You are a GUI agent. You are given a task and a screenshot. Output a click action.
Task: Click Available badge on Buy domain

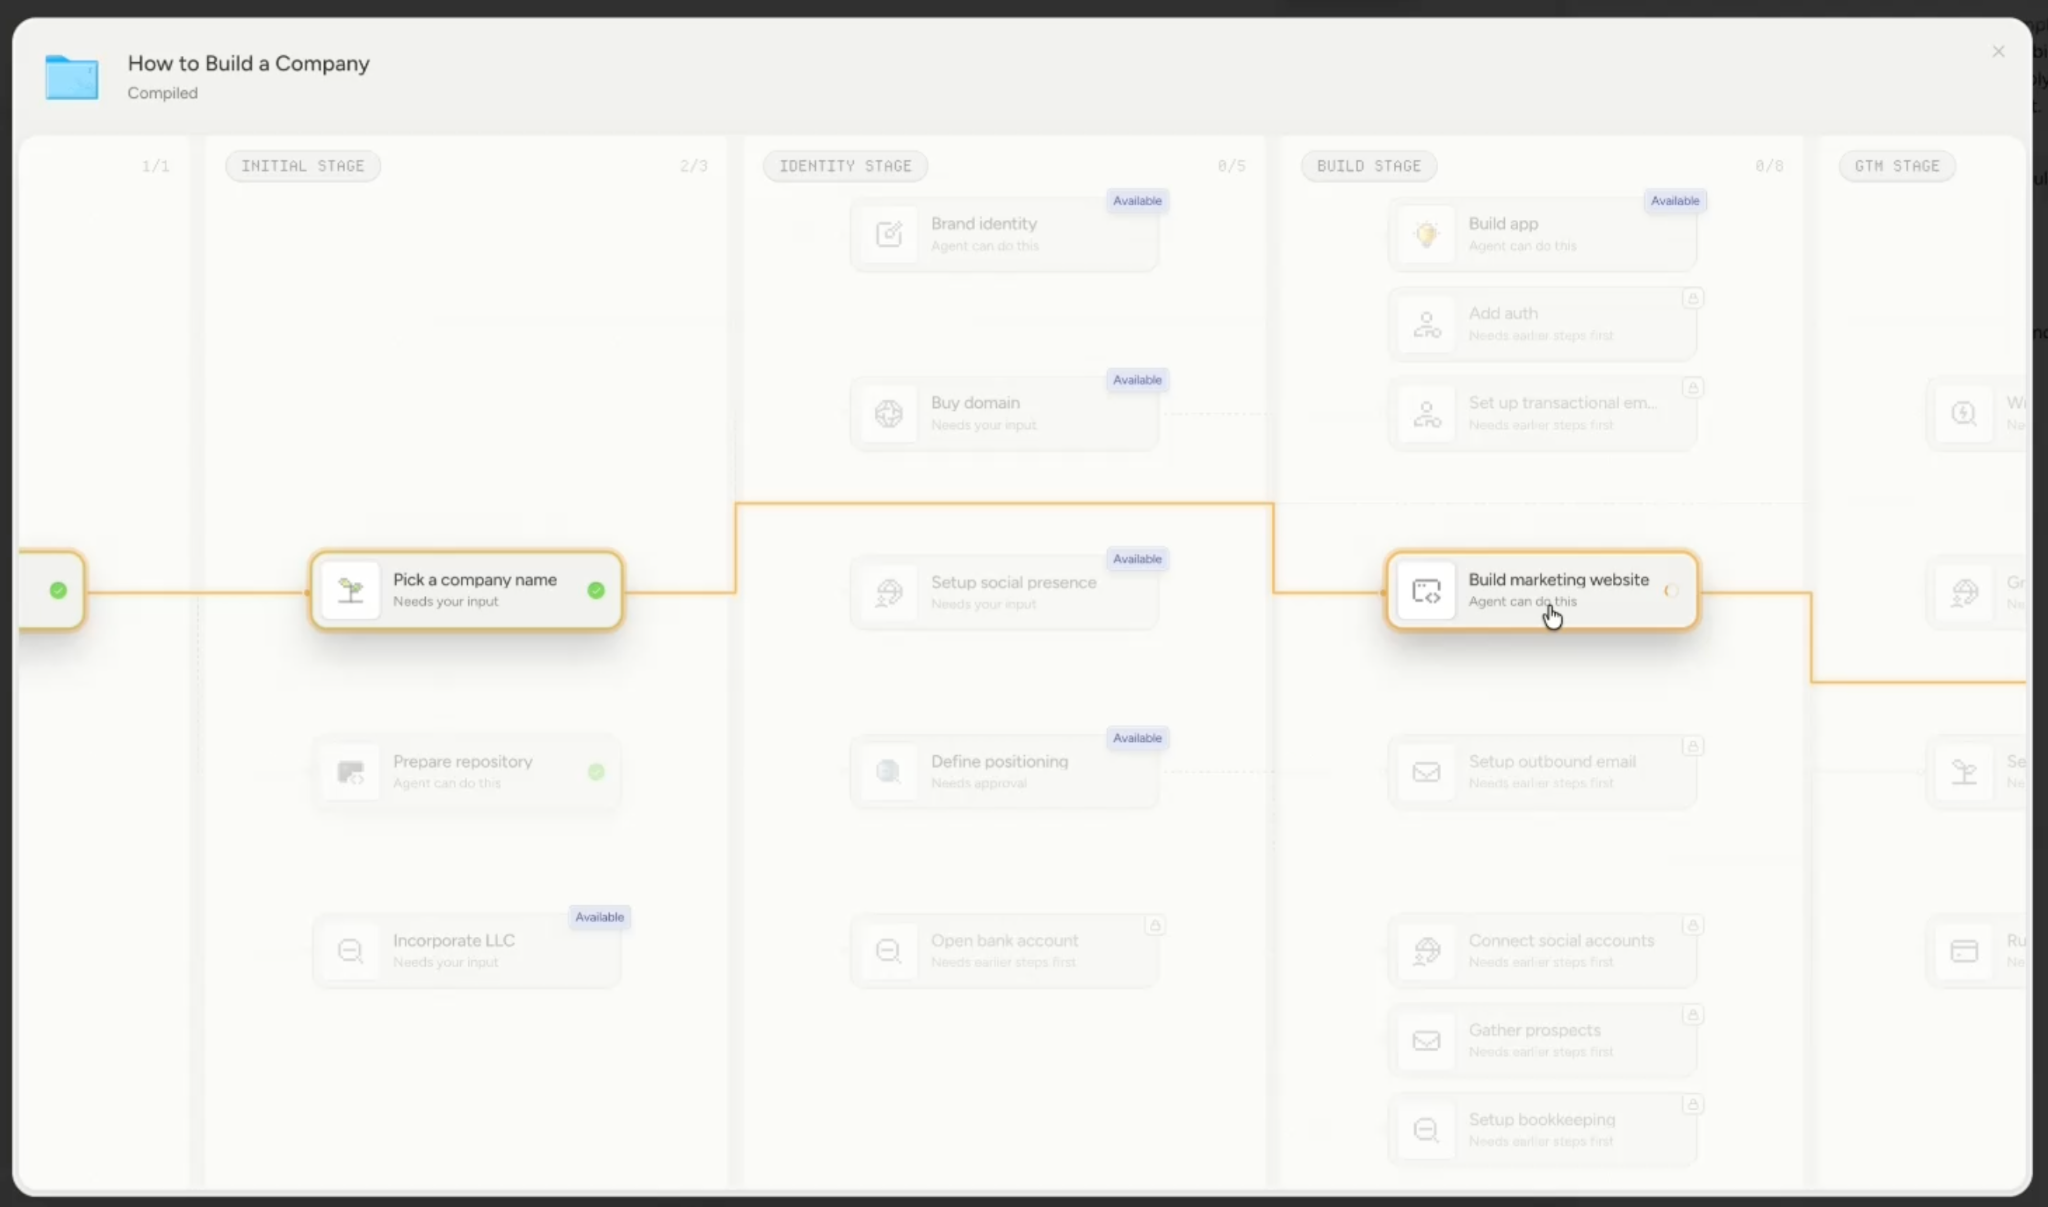1137,380
